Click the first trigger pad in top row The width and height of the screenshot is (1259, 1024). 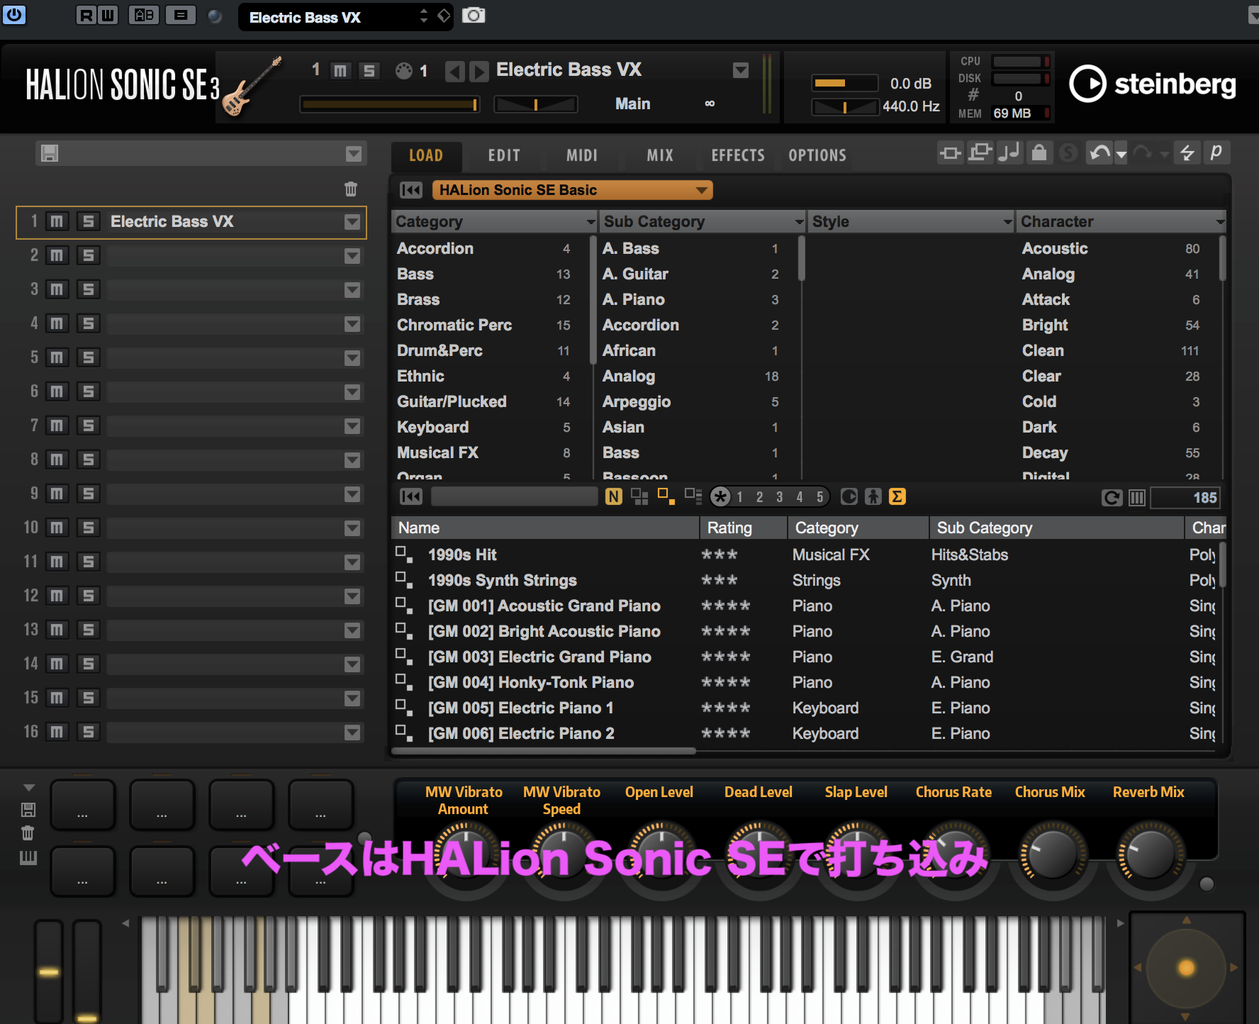83,805
